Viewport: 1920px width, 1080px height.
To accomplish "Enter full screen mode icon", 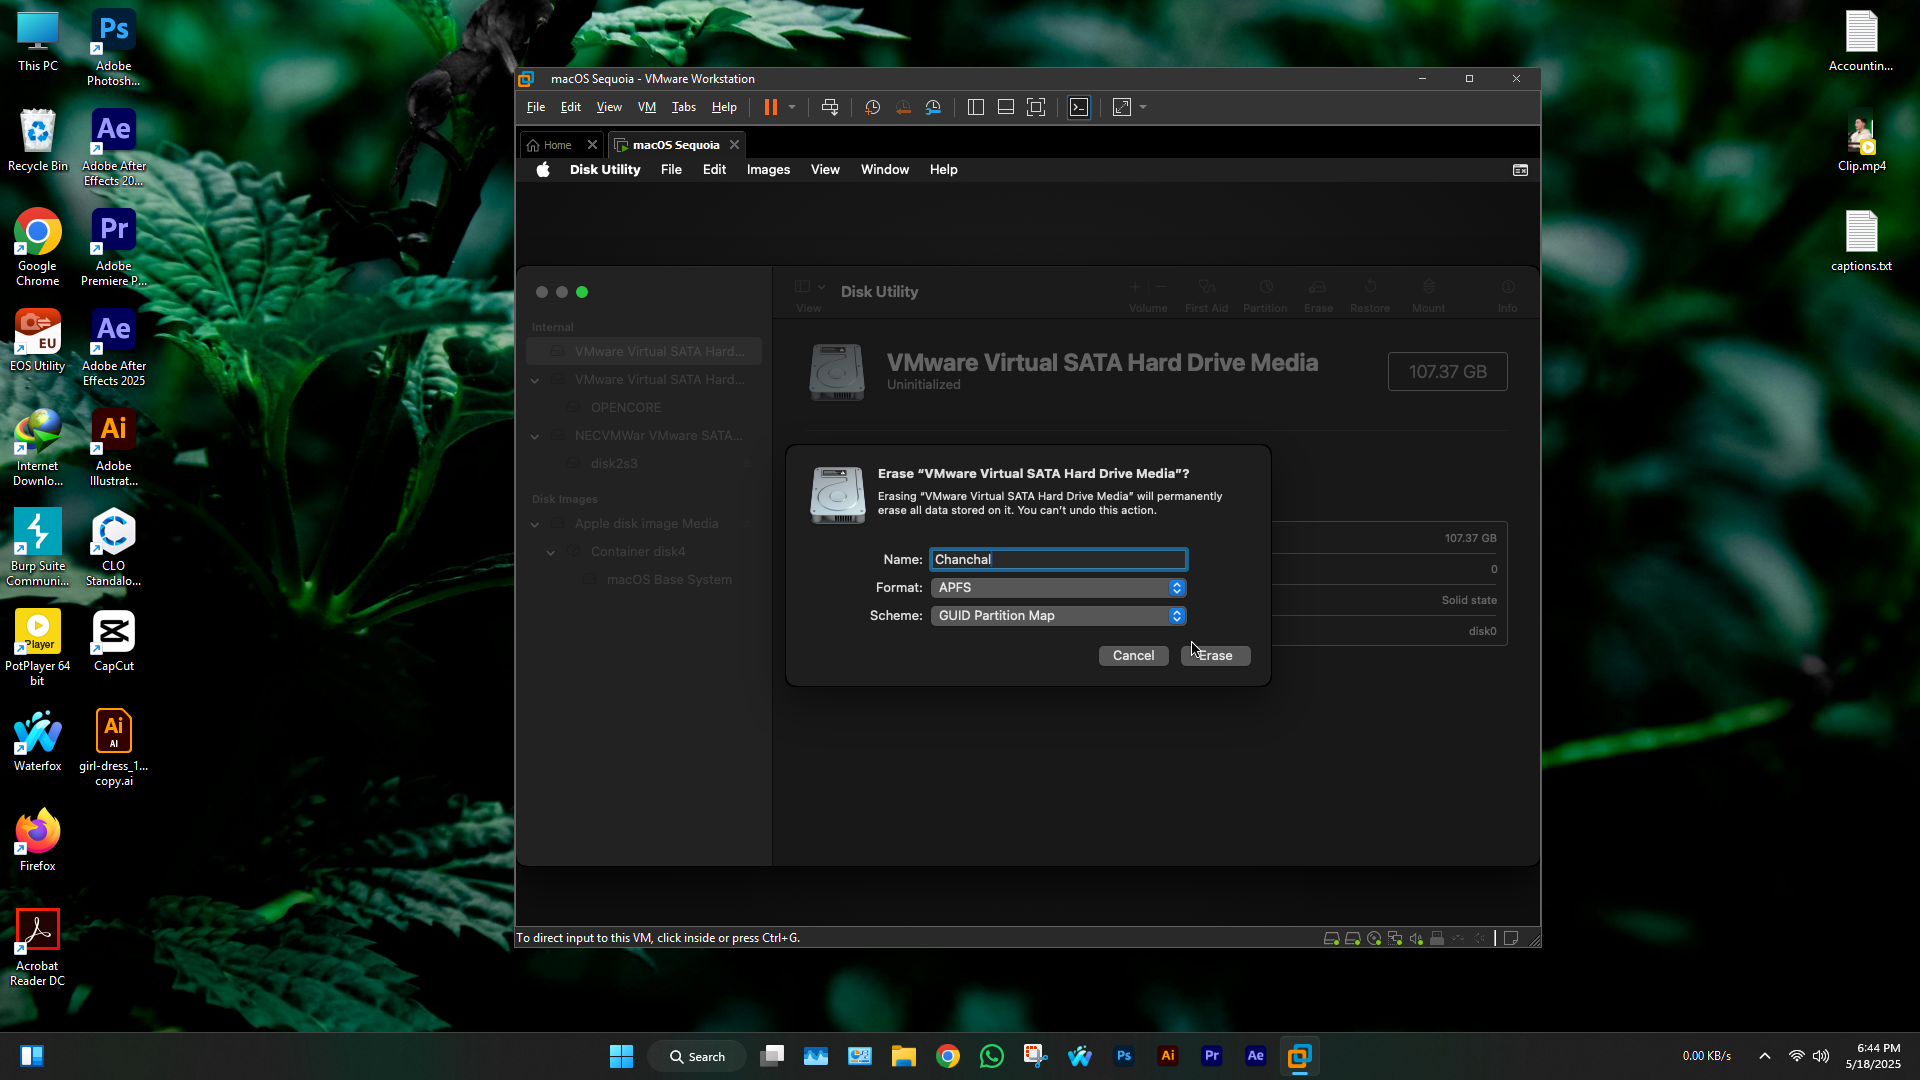I will point(1036,107).
